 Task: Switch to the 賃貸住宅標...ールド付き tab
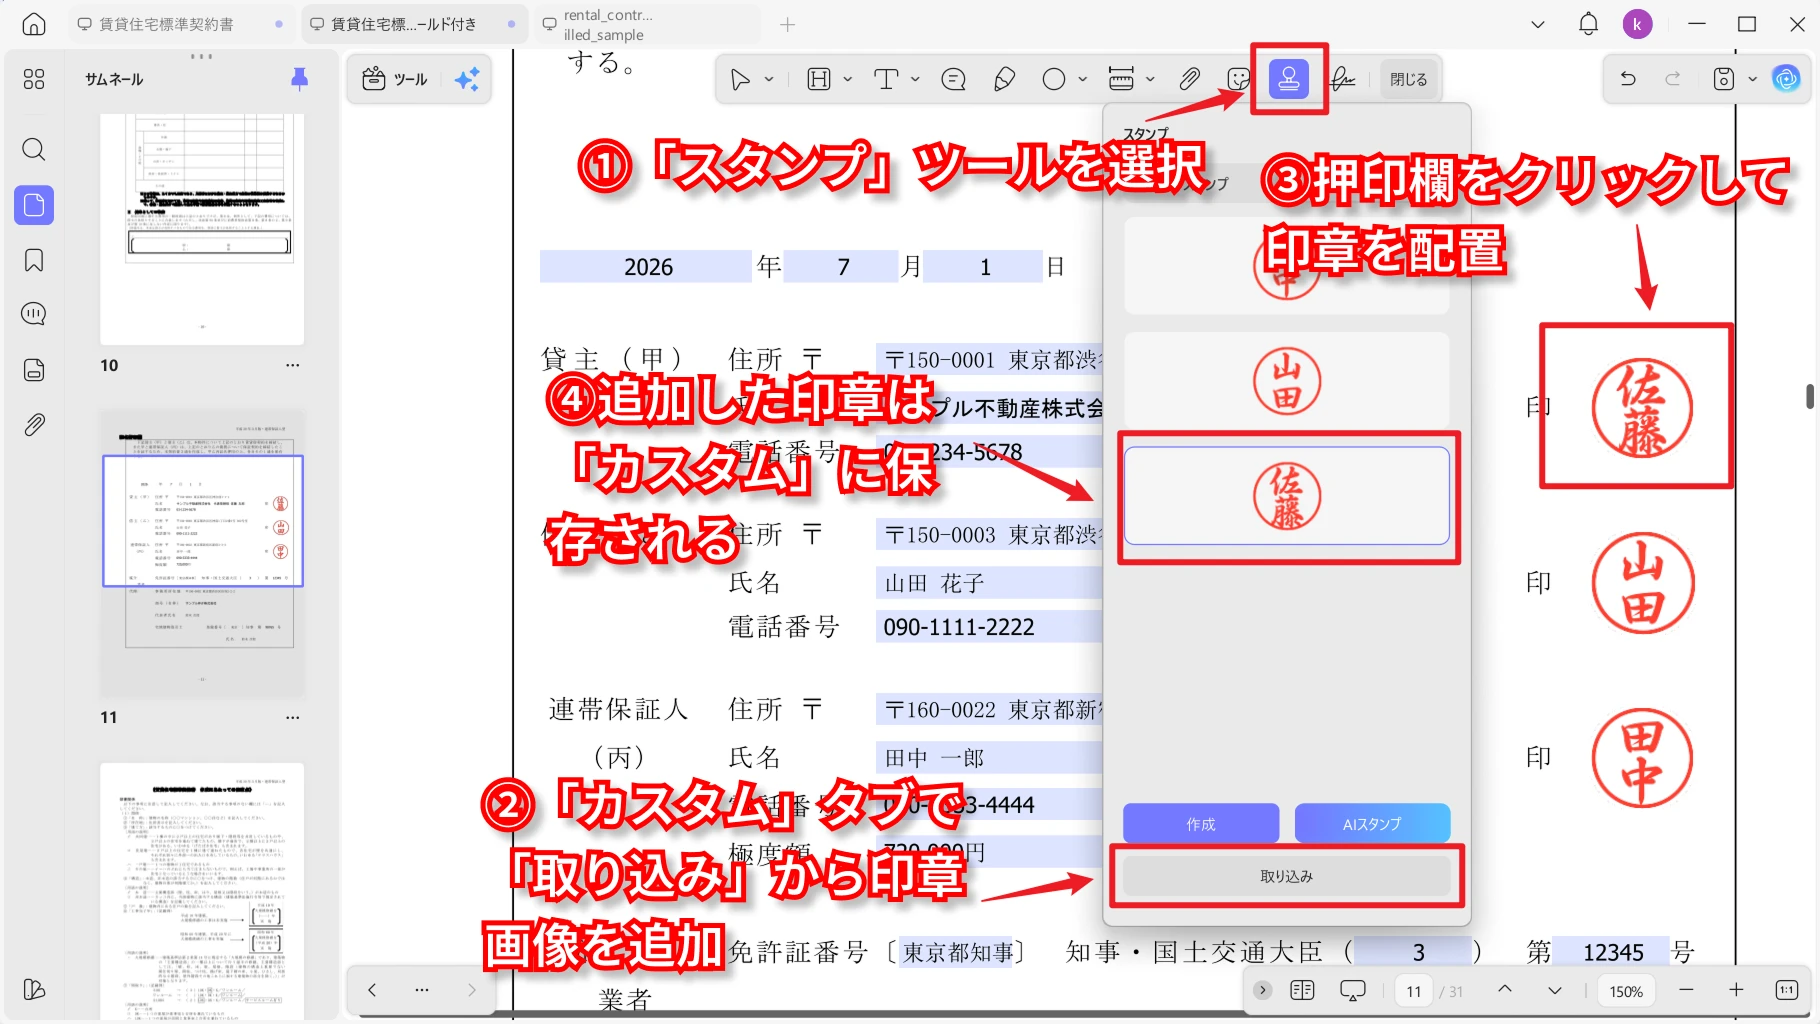pos(413,24)
